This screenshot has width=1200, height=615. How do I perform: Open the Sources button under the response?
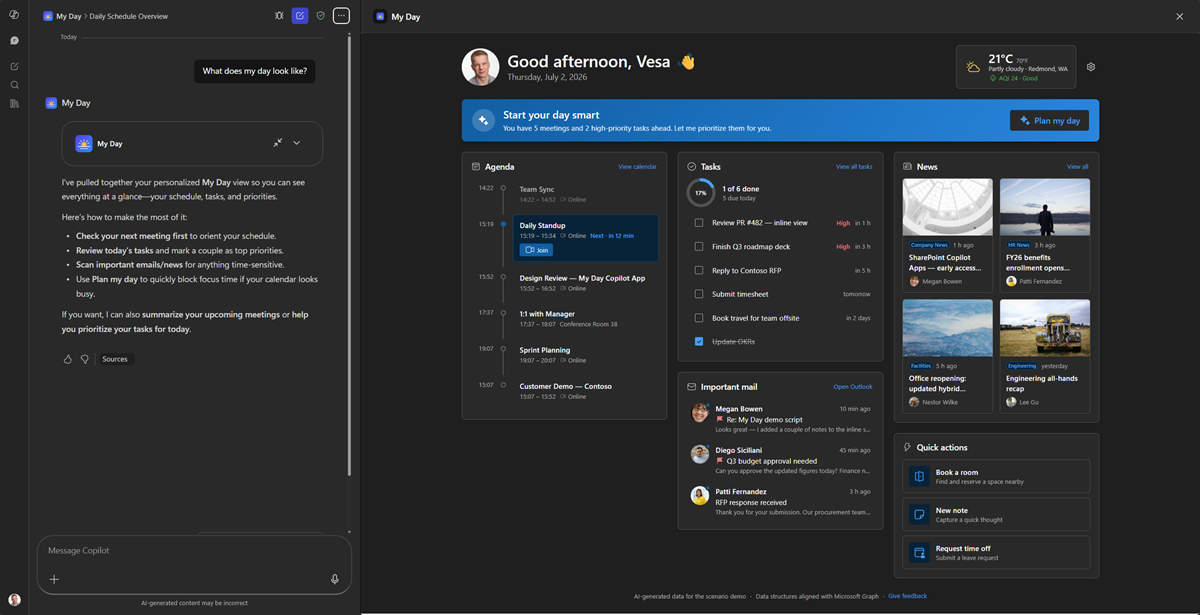click(x=115, y=359)
